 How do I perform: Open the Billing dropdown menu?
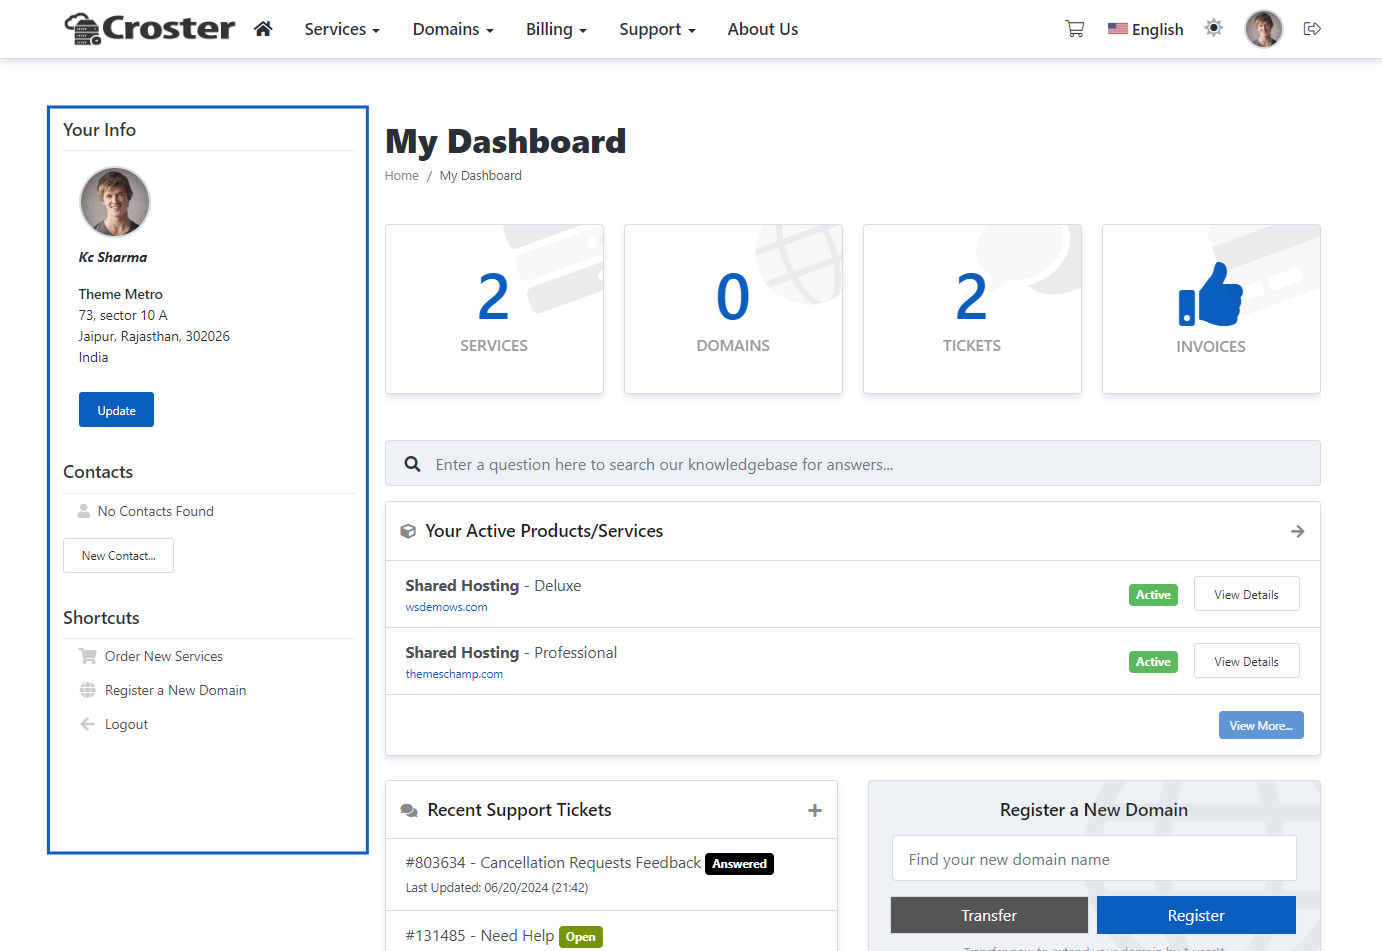click(556, 29)
